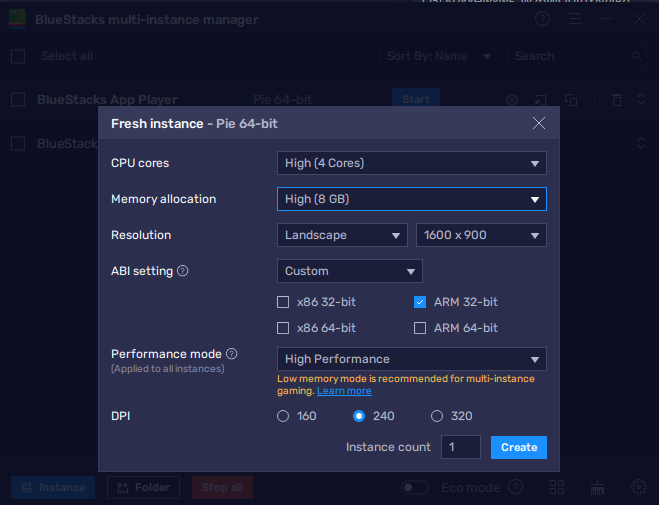Click the Stop all button
Screen dimensions: 659x505
point(222,487)
